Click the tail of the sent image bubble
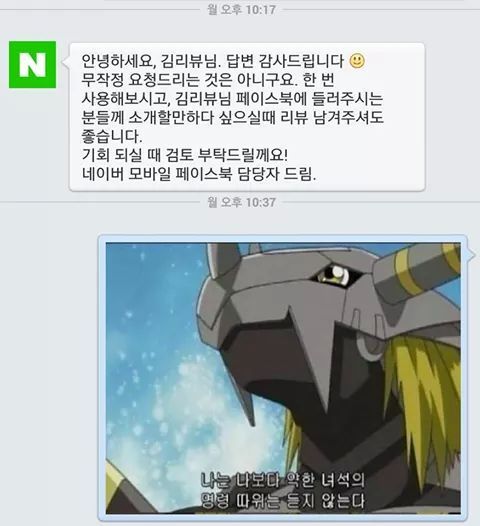Screen dimensions: 480x526 pyautogui.click(x=471, y=255)
